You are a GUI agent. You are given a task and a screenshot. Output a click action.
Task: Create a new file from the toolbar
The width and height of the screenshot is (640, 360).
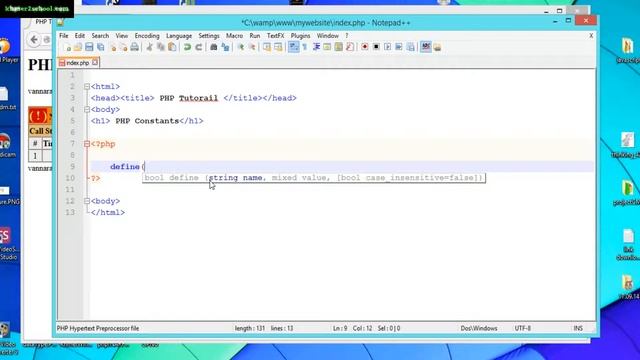pos(67,47)
